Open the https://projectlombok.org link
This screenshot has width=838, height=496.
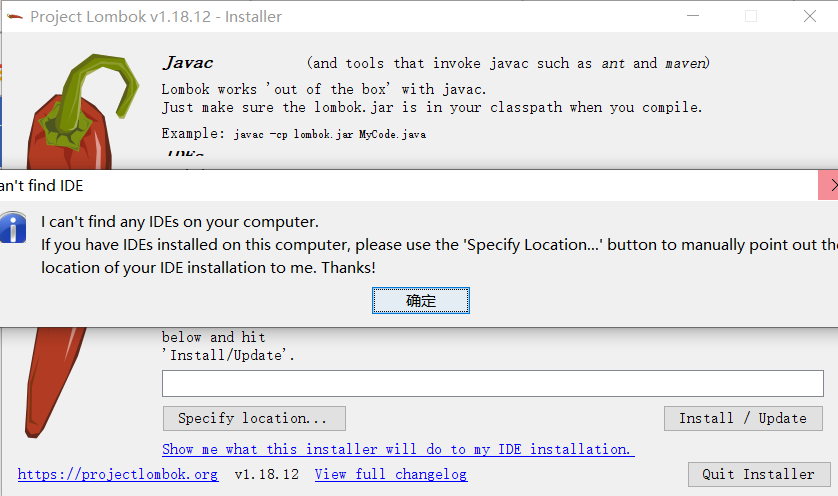click(x=118, y=474)
